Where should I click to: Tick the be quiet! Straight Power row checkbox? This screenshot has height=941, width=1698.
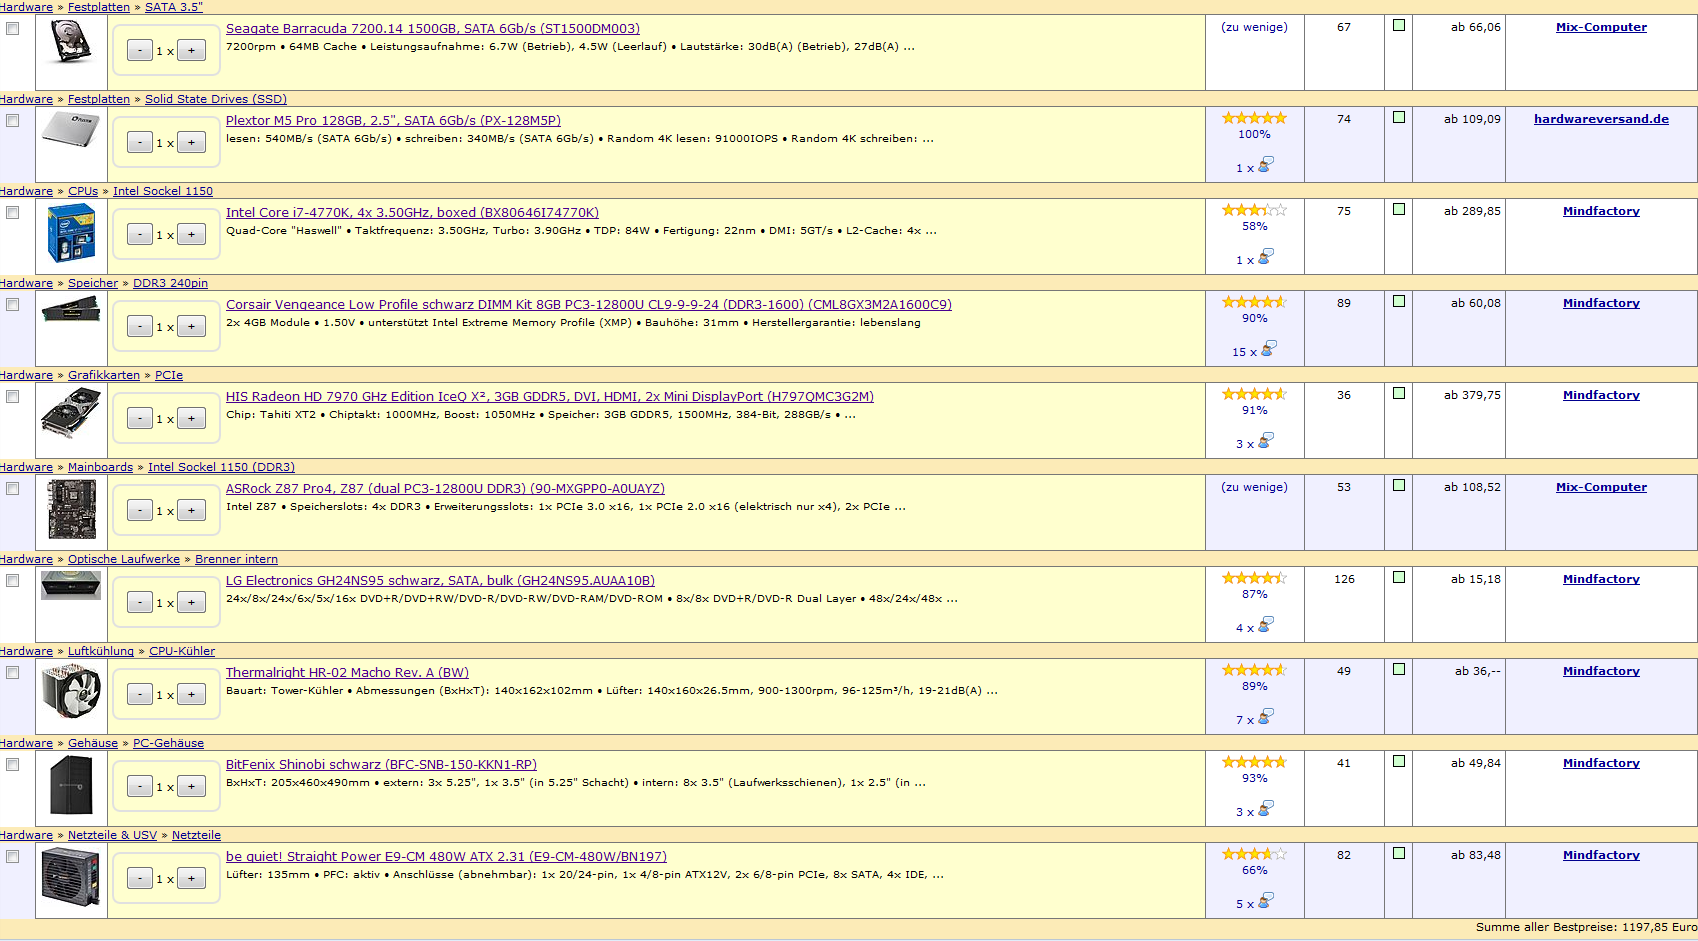[x=13, y=857]
